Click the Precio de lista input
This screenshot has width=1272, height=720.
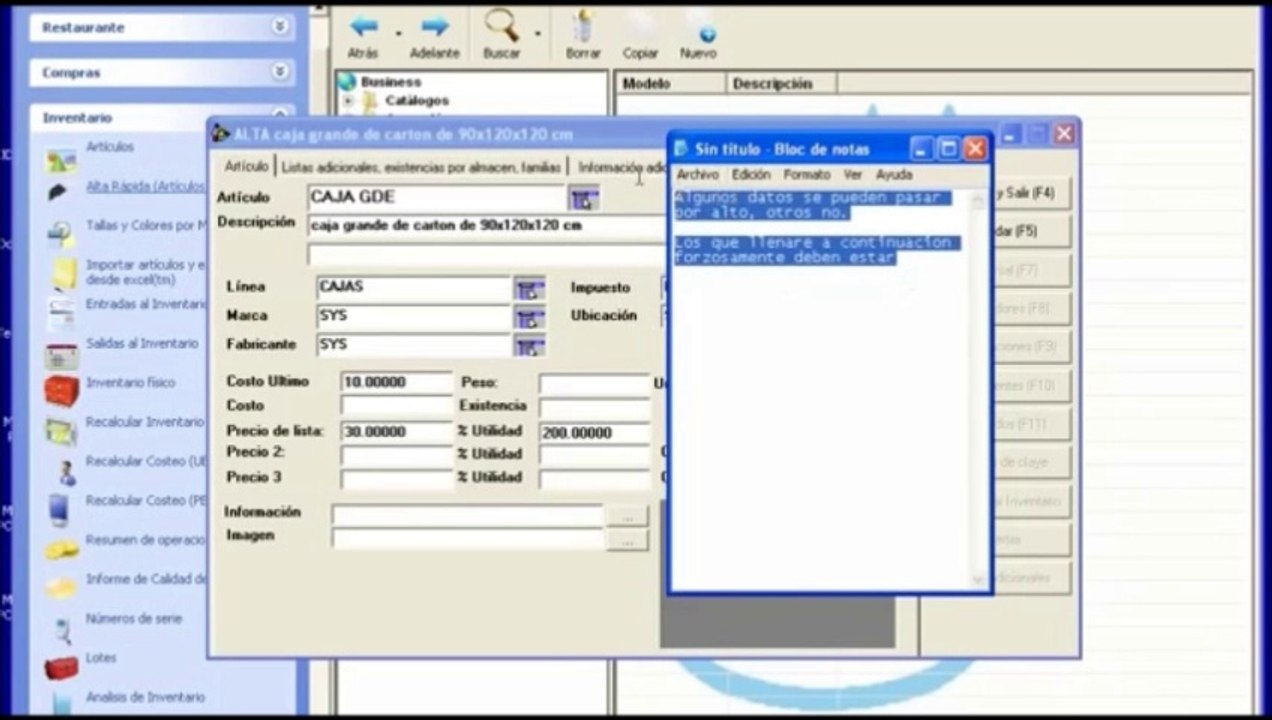tap(396, 432)
